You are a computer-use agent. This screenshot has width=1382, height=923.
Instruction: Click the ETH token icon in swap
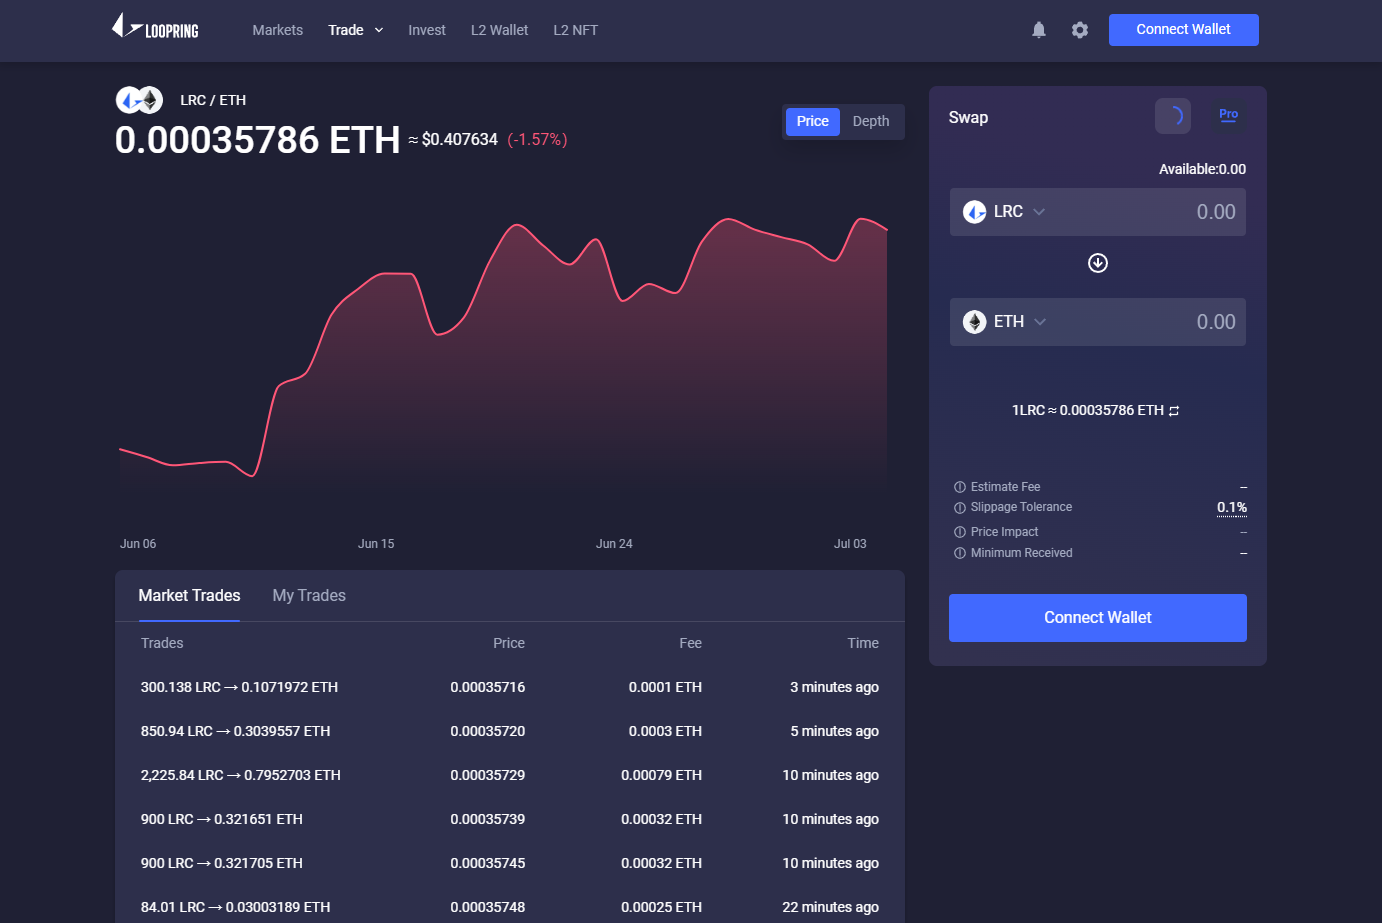(x=974, y=322)
